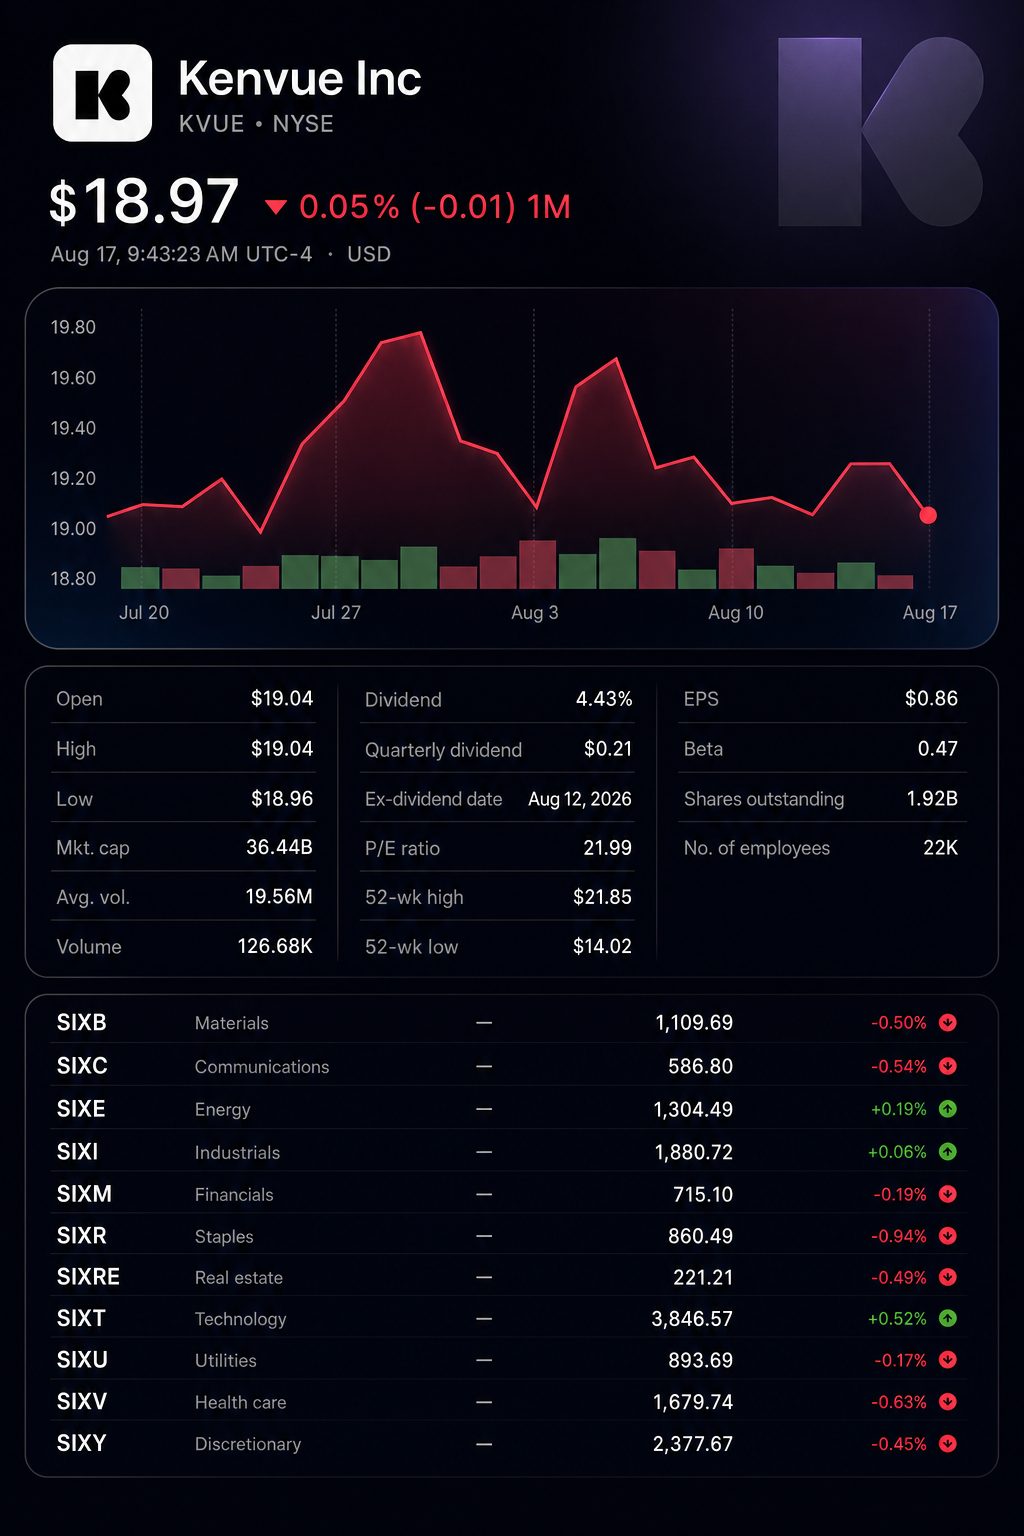Click the Technology index value 3,846.57
Screen dimensions: 1024x1536
692,1318
